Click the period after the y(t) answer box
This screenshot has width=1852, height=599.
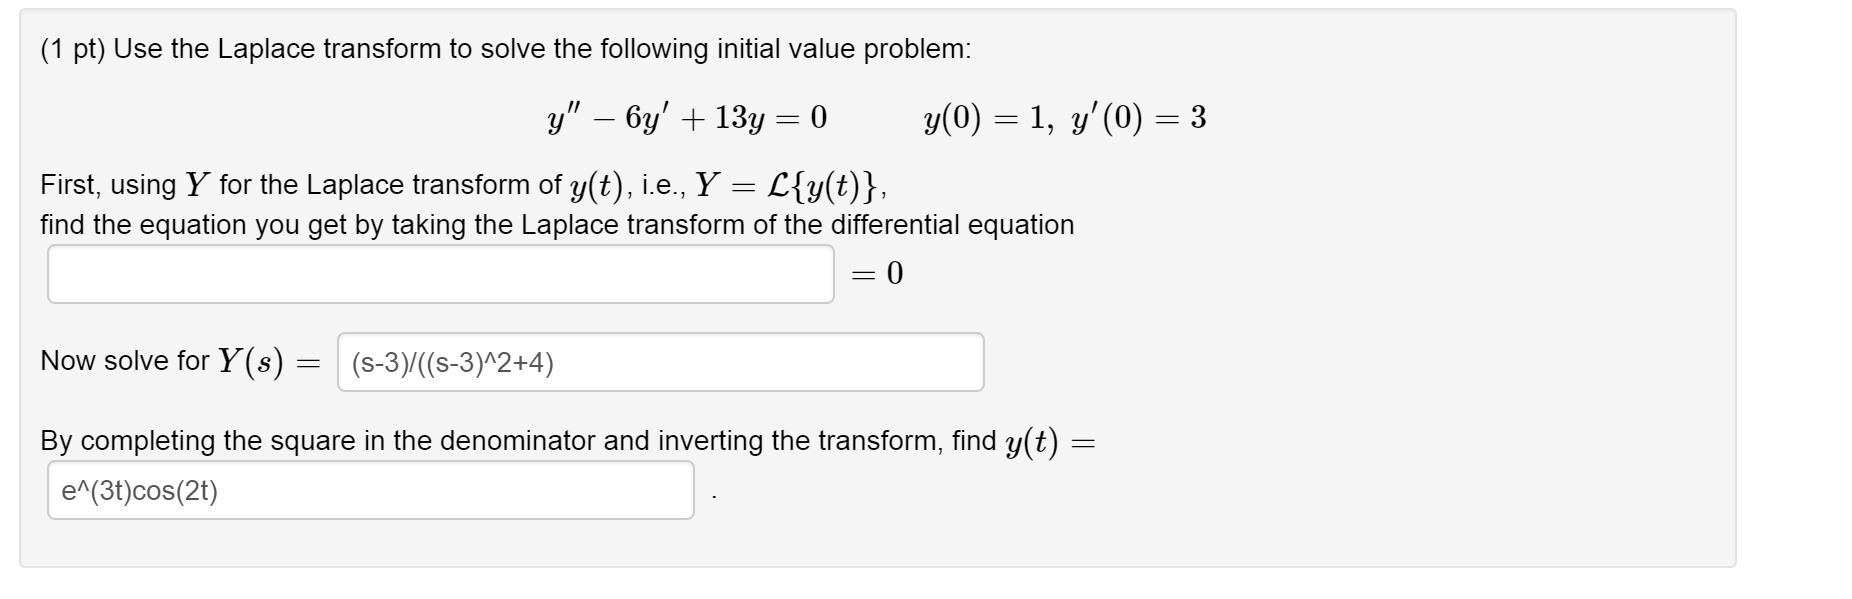pos(715,495)
